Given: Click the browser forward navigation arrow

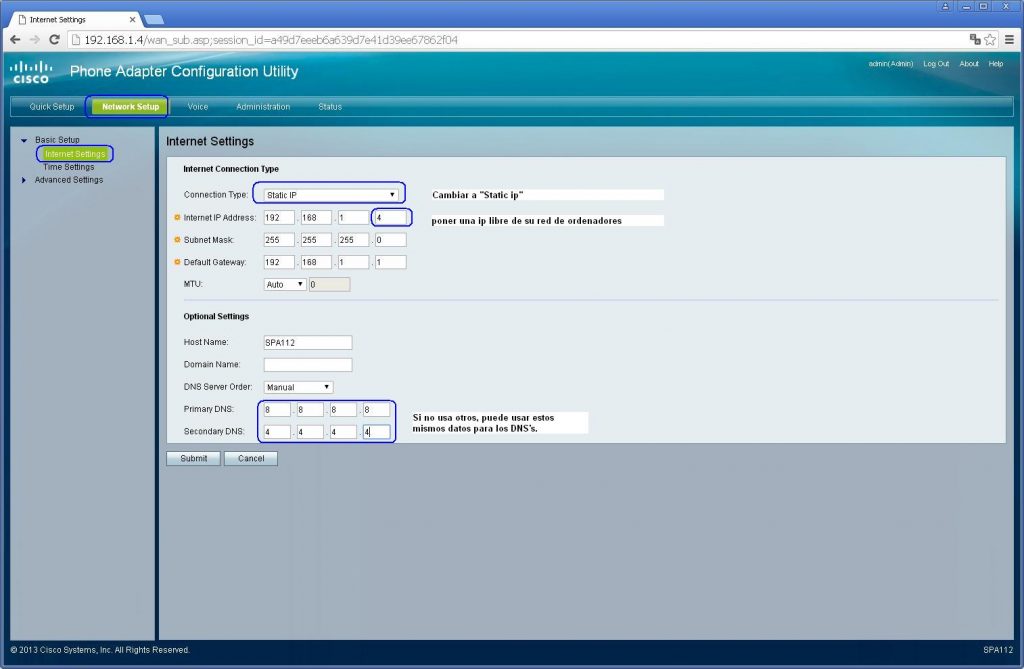Looking at the screenshot, I should [x=37, y=39].
